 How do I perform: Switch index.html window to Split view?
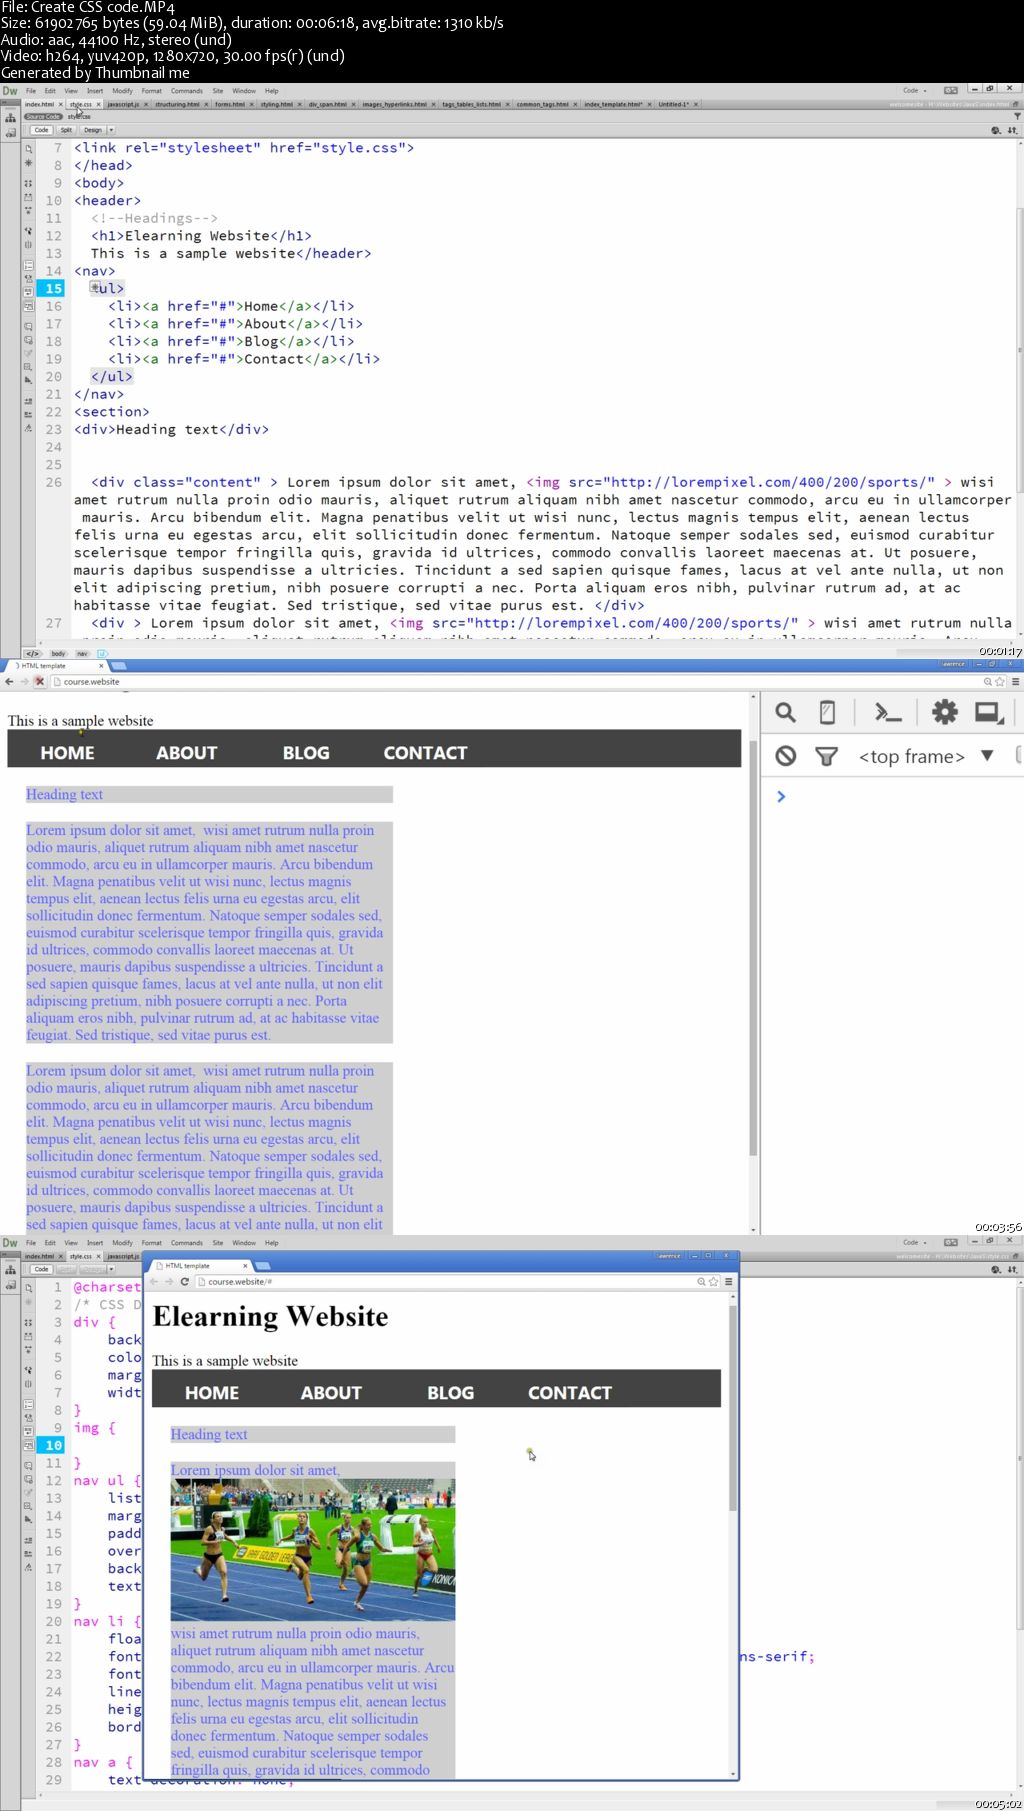(66, 130)
